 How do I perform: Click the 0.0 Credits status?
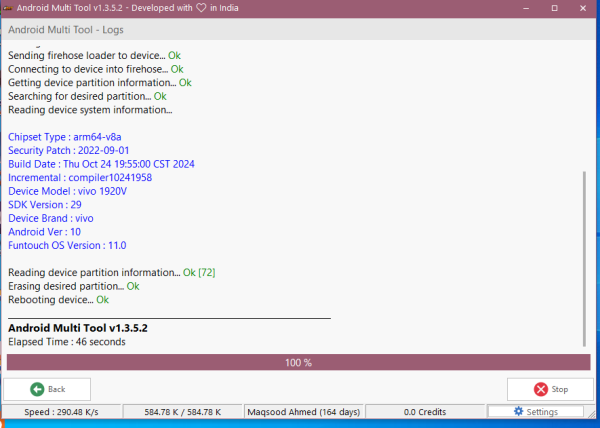coord(425,412)
